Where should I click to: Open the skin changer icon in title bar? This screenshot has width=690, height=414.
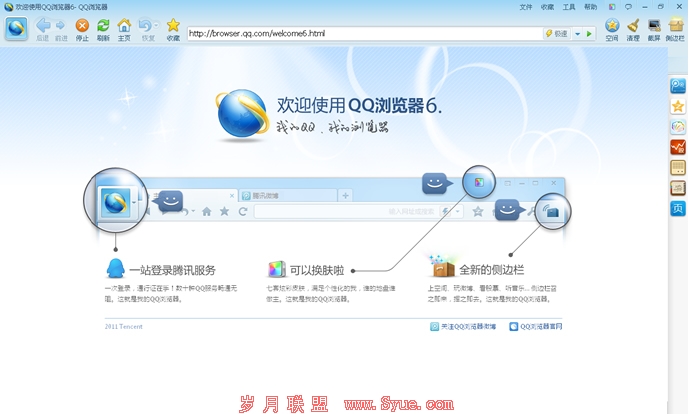point(612,7)
